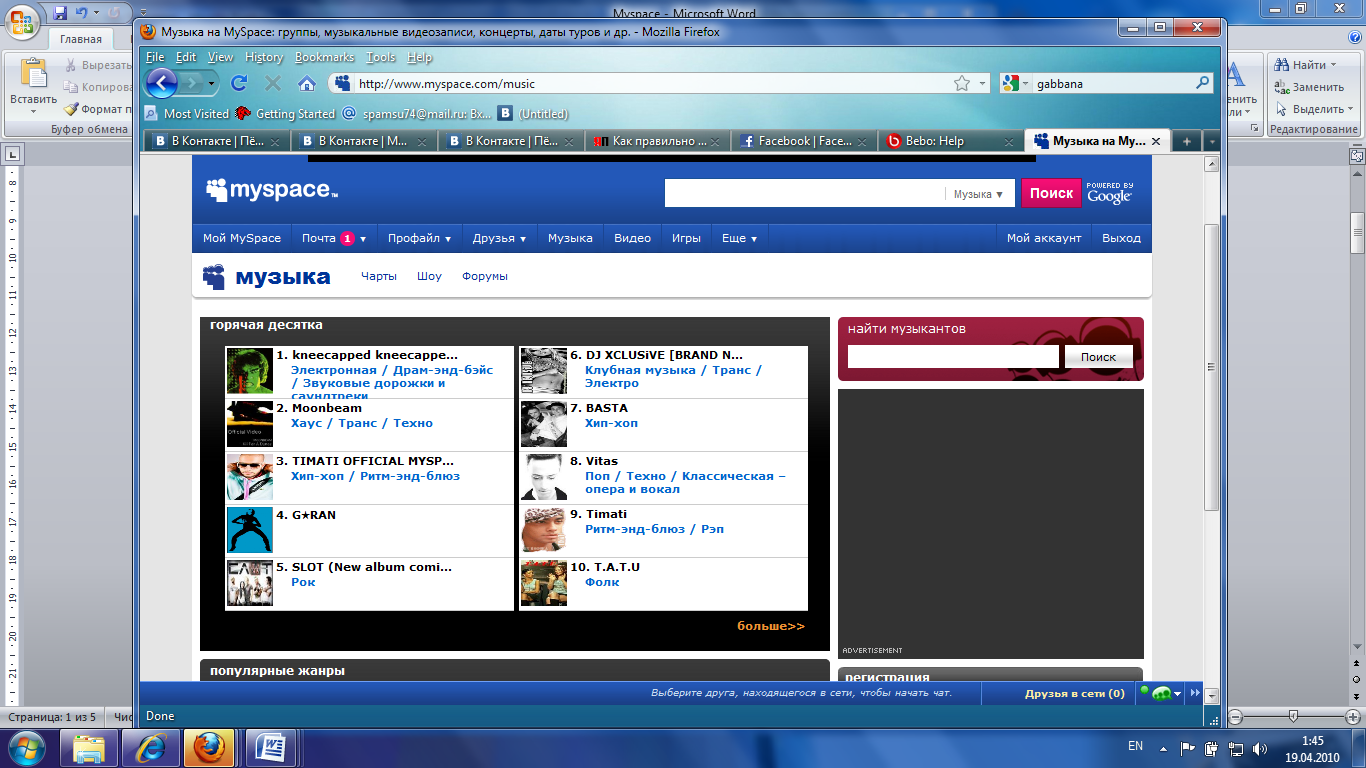
Task: Open the Форумы link
Action: pyautogui.click(x=485, y=276)
